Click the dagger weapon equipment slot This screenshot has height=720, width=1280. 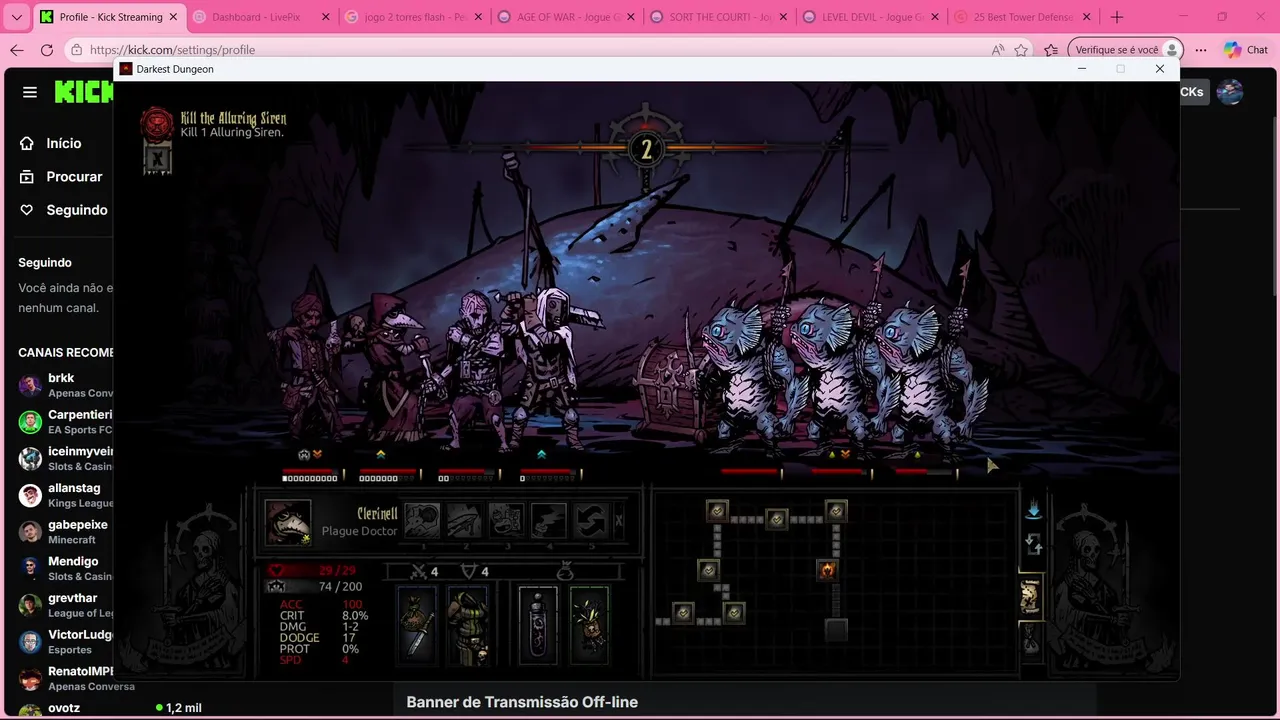pos(417,625)
